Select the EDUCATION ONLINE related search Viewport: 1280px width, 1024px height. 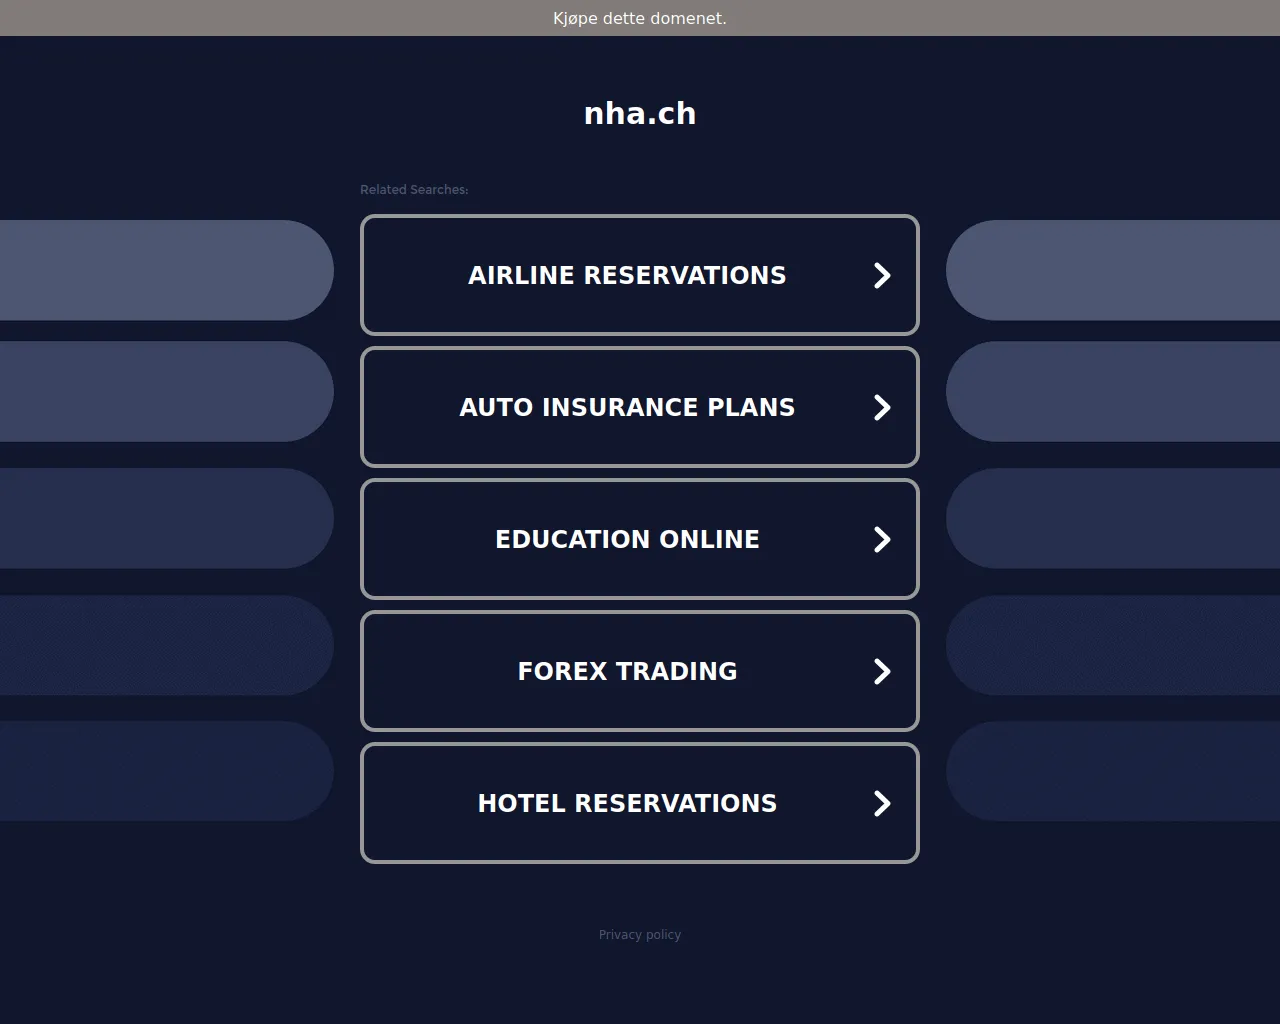tap(627, 539)
